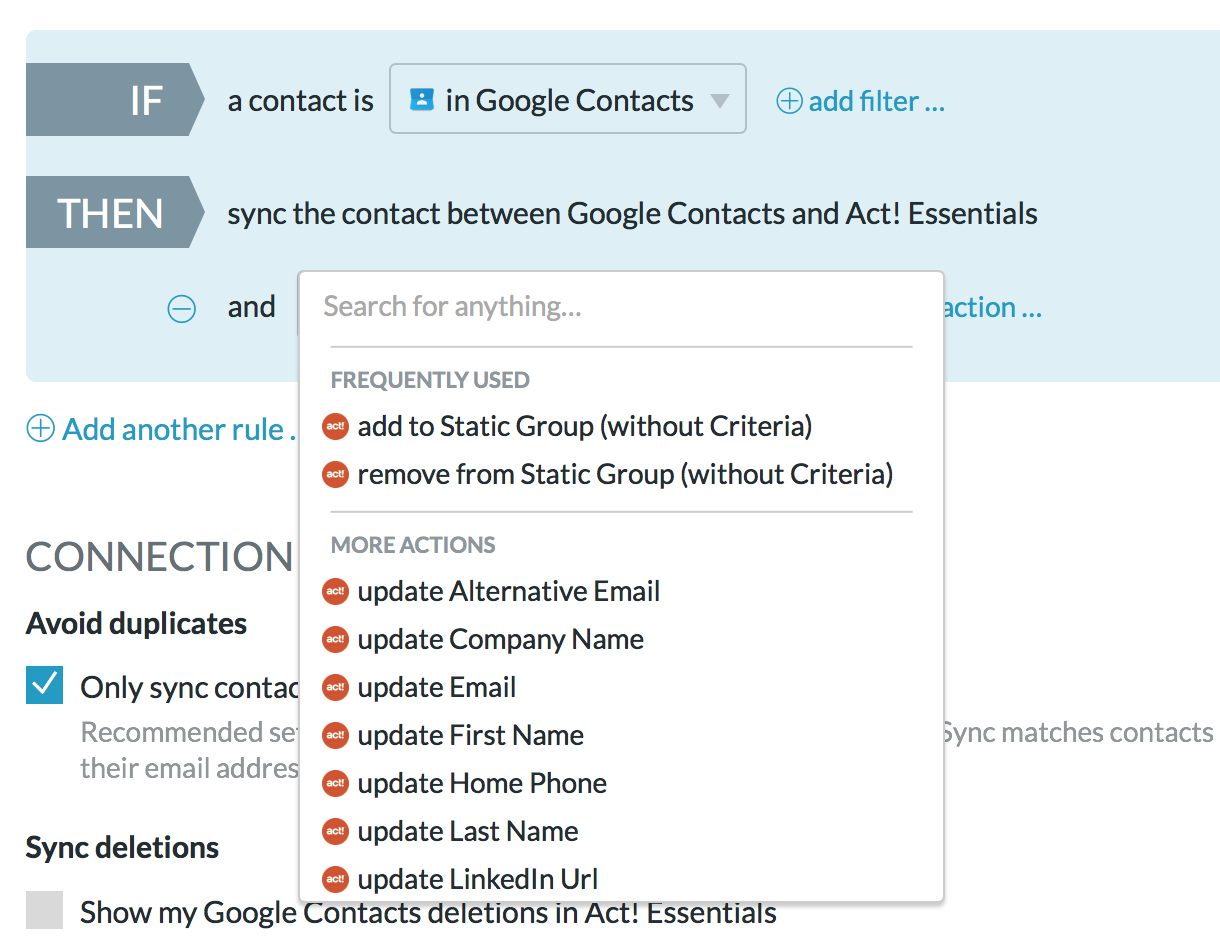
Task: Click the THEN rule label
Action: tap(115, 212)
